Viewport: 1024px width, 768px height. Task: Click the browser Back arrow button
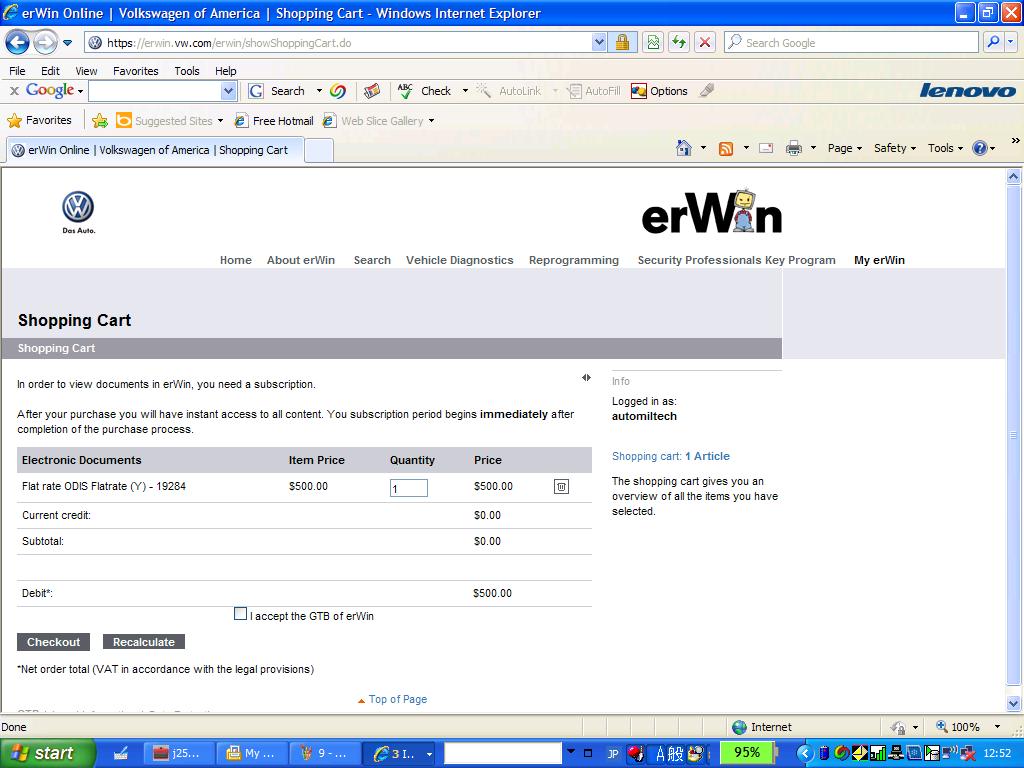click(18, 43)
